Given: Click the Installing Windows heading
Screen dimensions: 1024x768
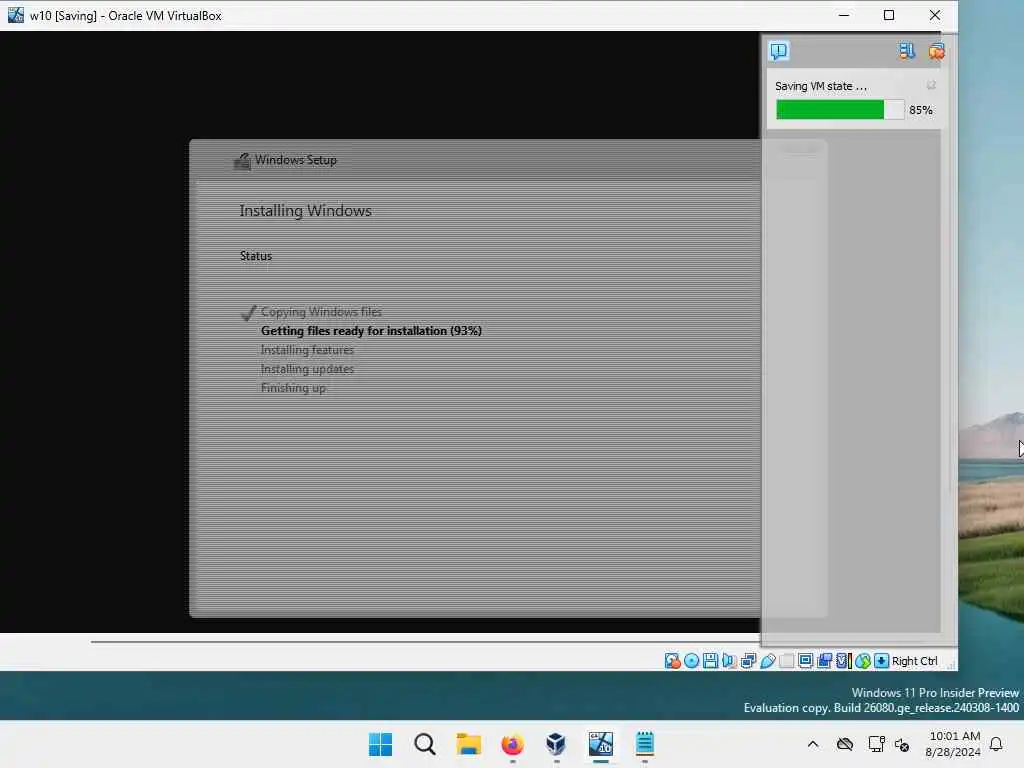Looking at the screenshot, I should 305,211.
